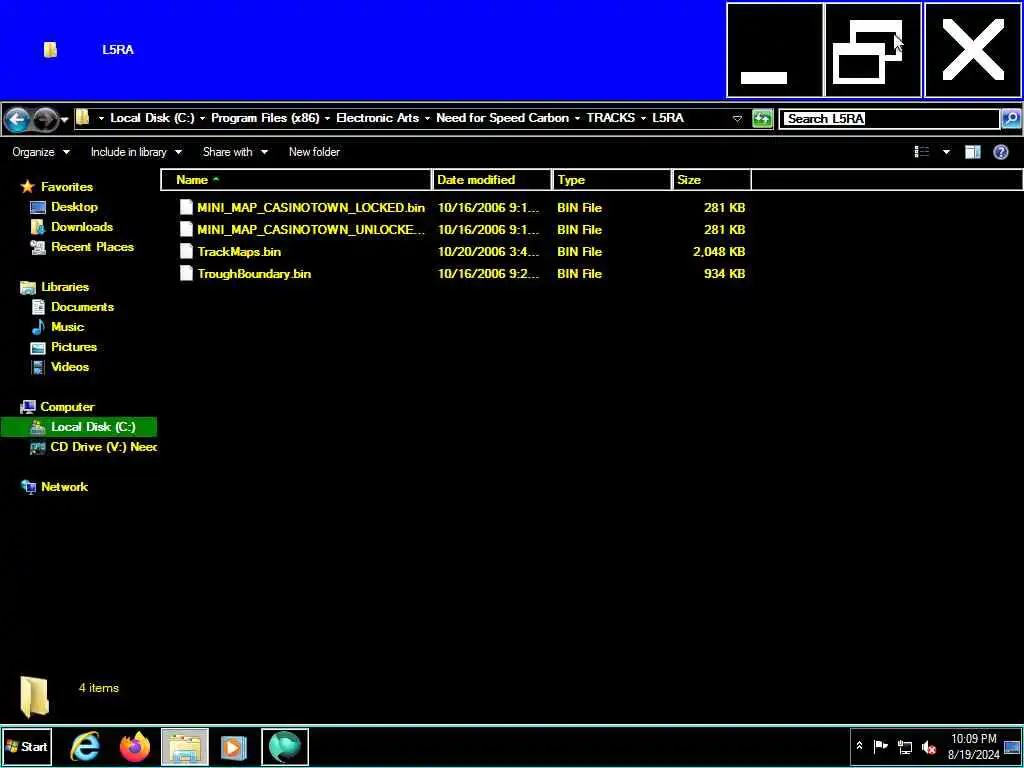Go to Electronic Arts breadcrumb
Viewport: 1024px width, 768px height.
[377, 118]
